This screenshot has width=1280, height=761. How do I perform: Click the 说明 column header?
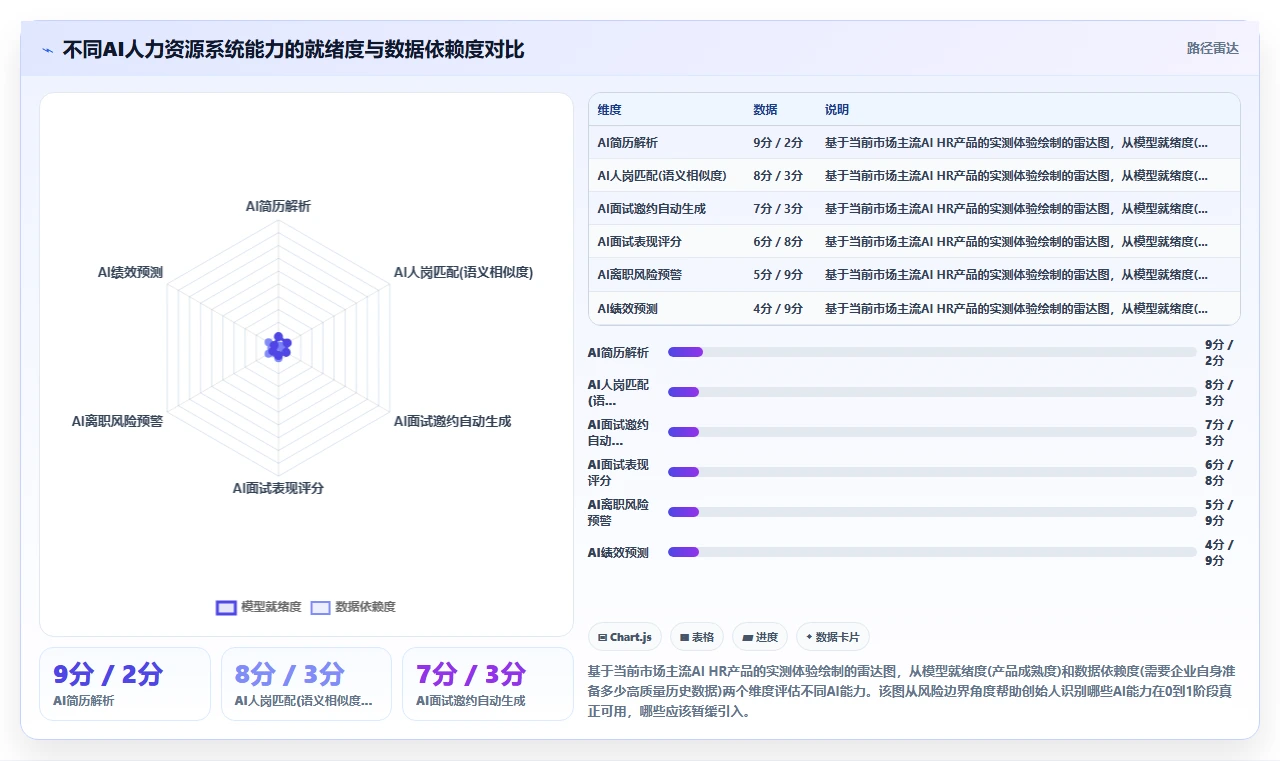click(x=837, y=110)
